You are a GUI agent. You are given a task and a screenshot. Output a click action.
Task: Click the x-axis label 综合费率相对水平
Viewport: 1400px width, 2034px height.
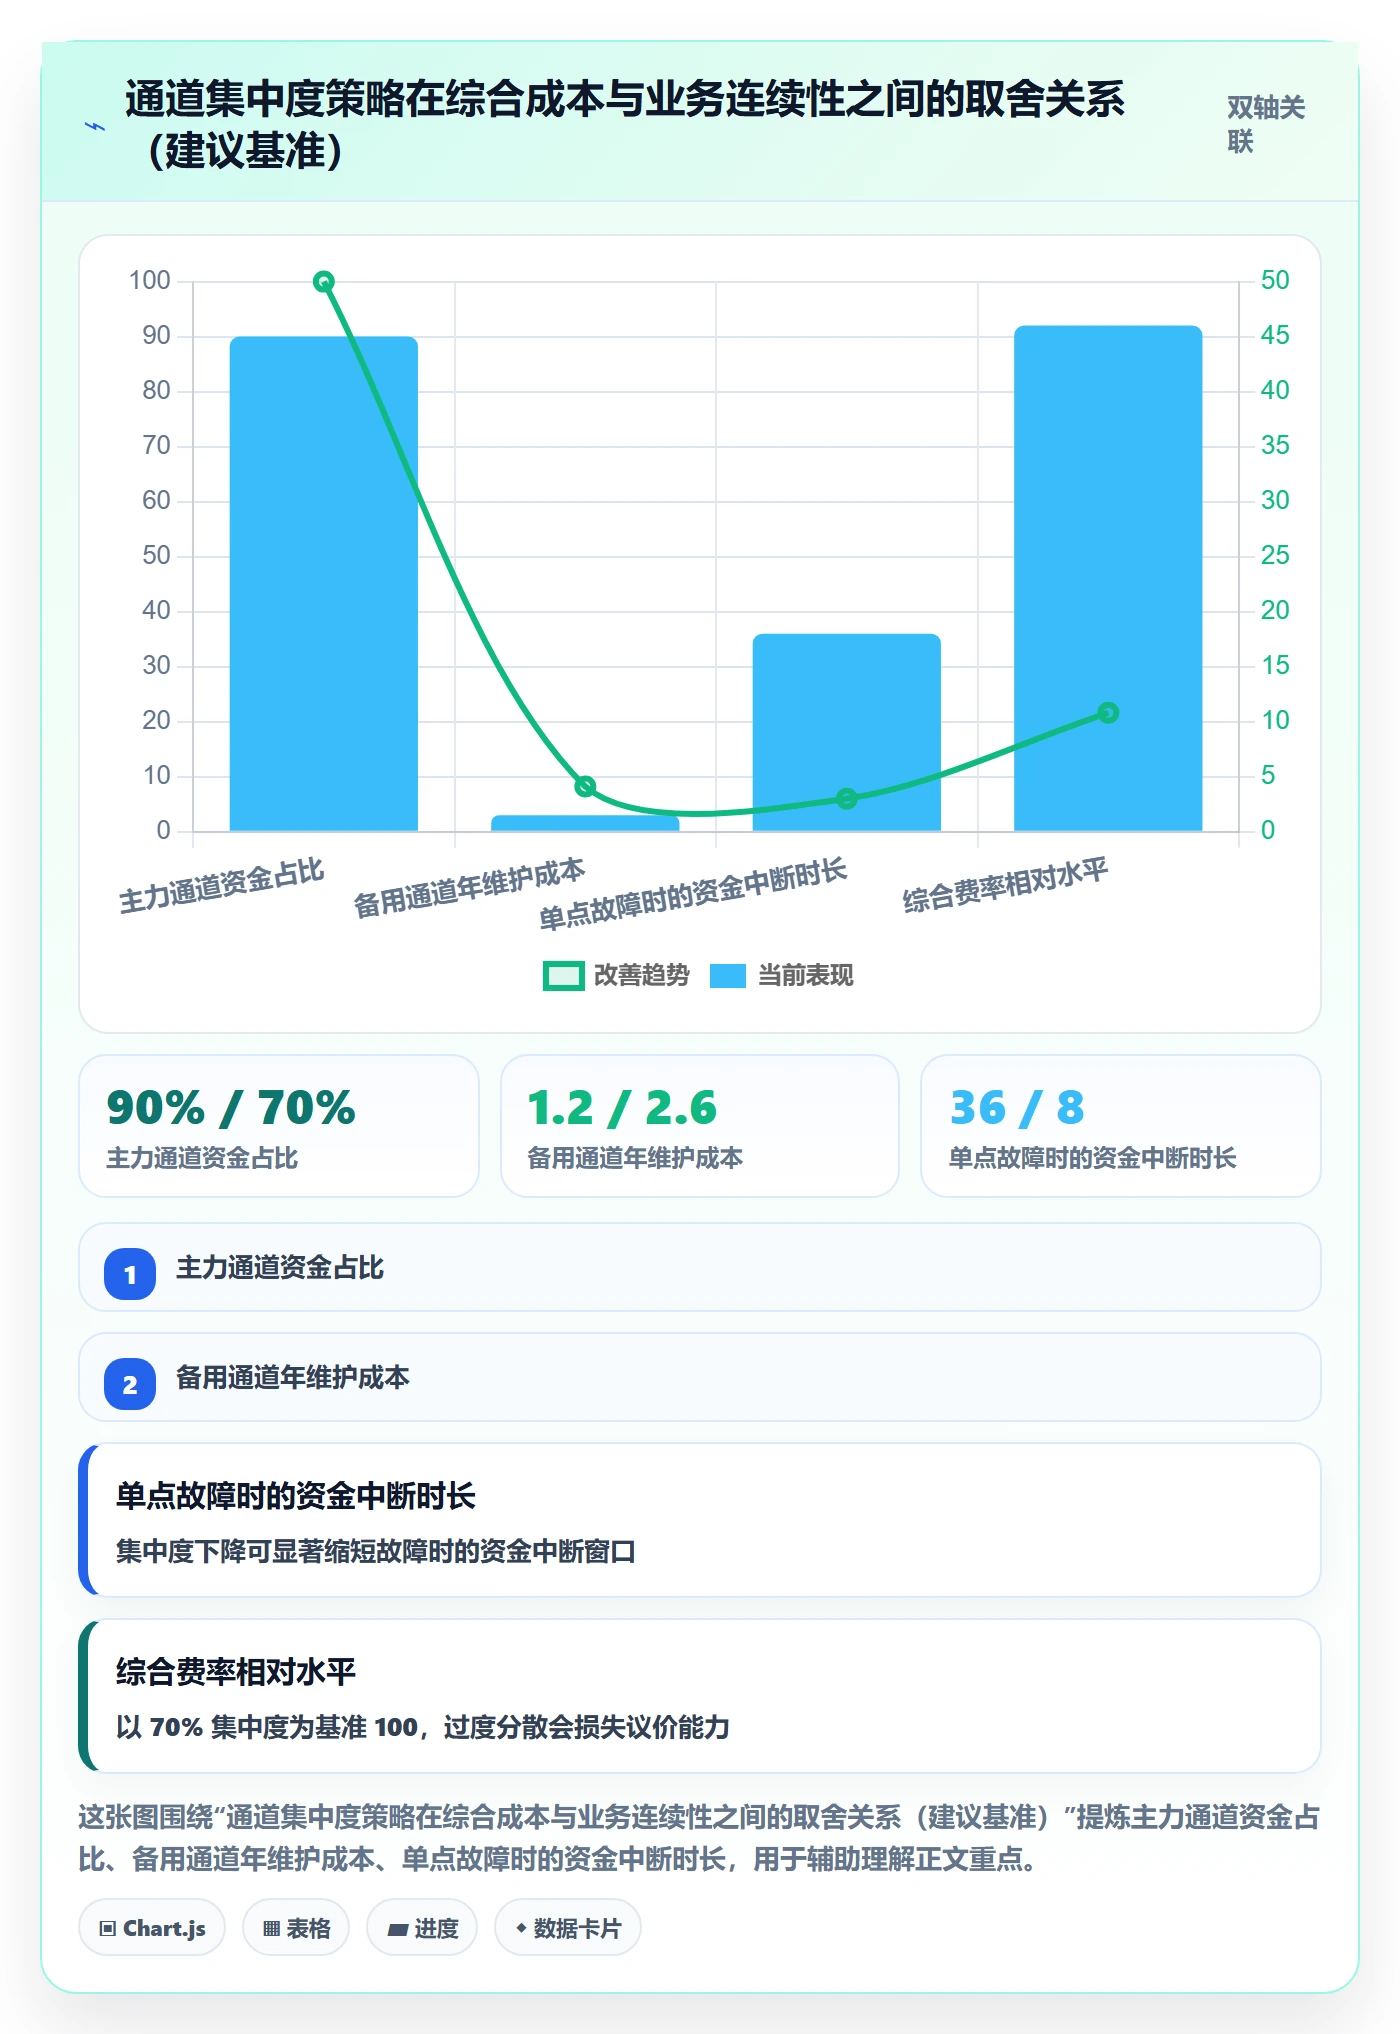pyautogui.click(x=1005, y=886)
